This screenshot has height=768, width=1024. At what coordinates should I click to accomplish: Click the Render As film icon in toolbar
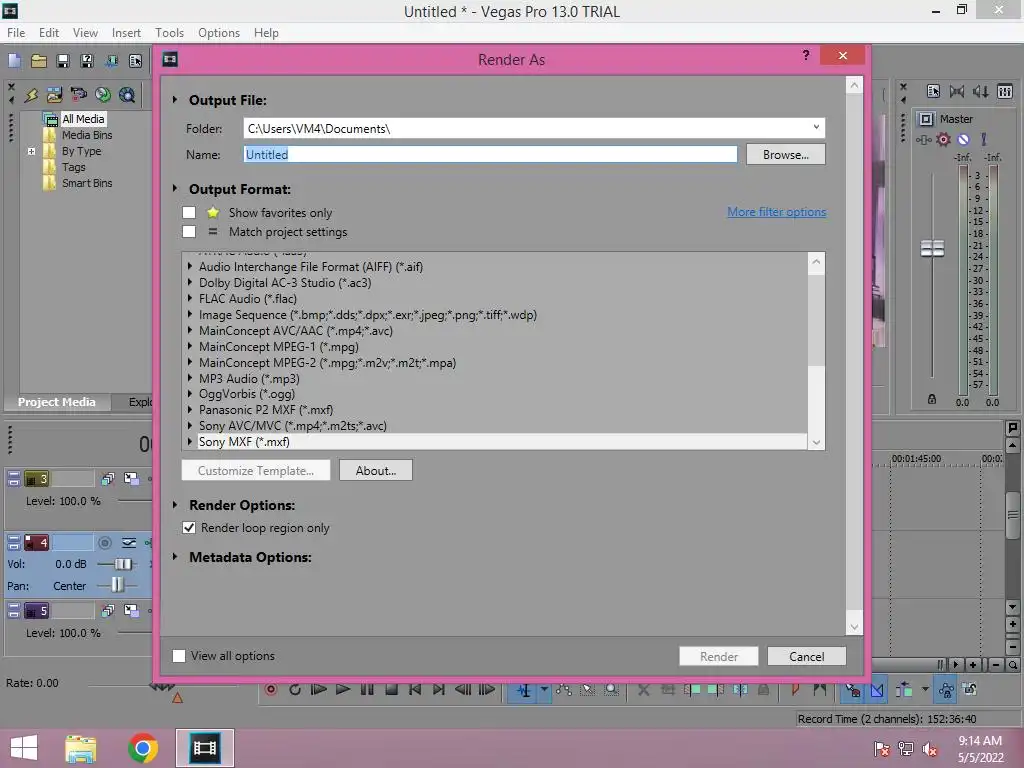(111, 61)
